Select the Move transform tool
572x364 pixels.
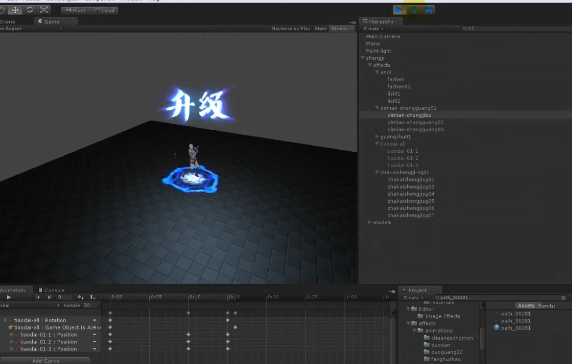pyautogui.click(x=16, y=10)
